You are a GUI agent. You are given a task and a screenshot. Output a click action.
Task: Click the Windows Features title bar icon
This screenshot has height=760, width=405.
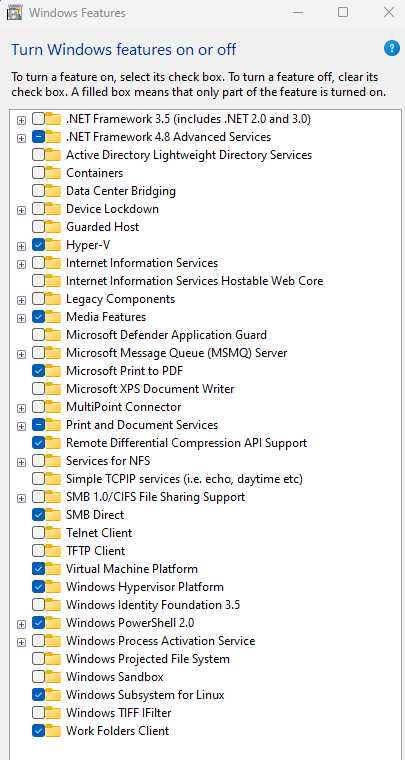pyautogui.click(x=14, y=13)
